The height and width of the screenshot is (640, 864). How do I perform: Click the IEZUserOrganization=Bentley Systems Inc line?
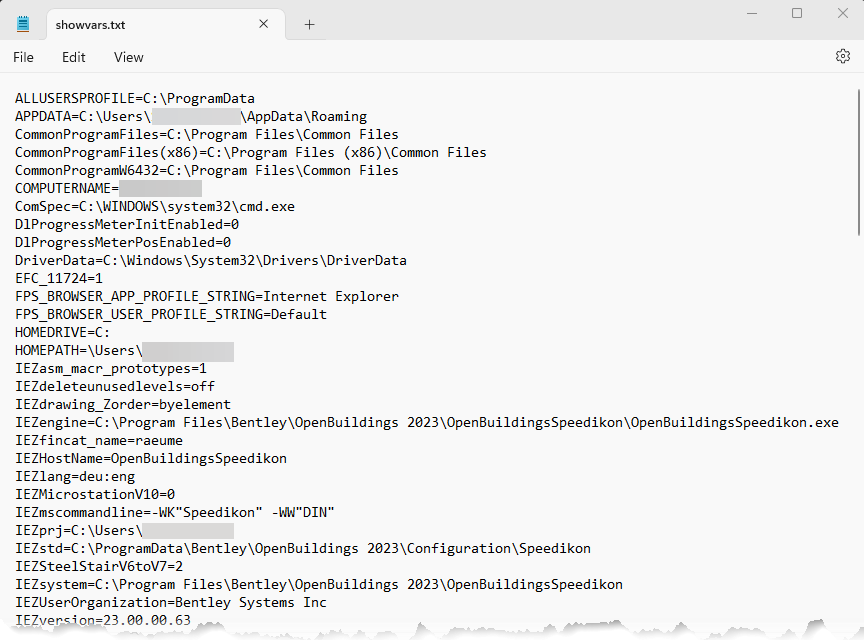pos(171,603)
